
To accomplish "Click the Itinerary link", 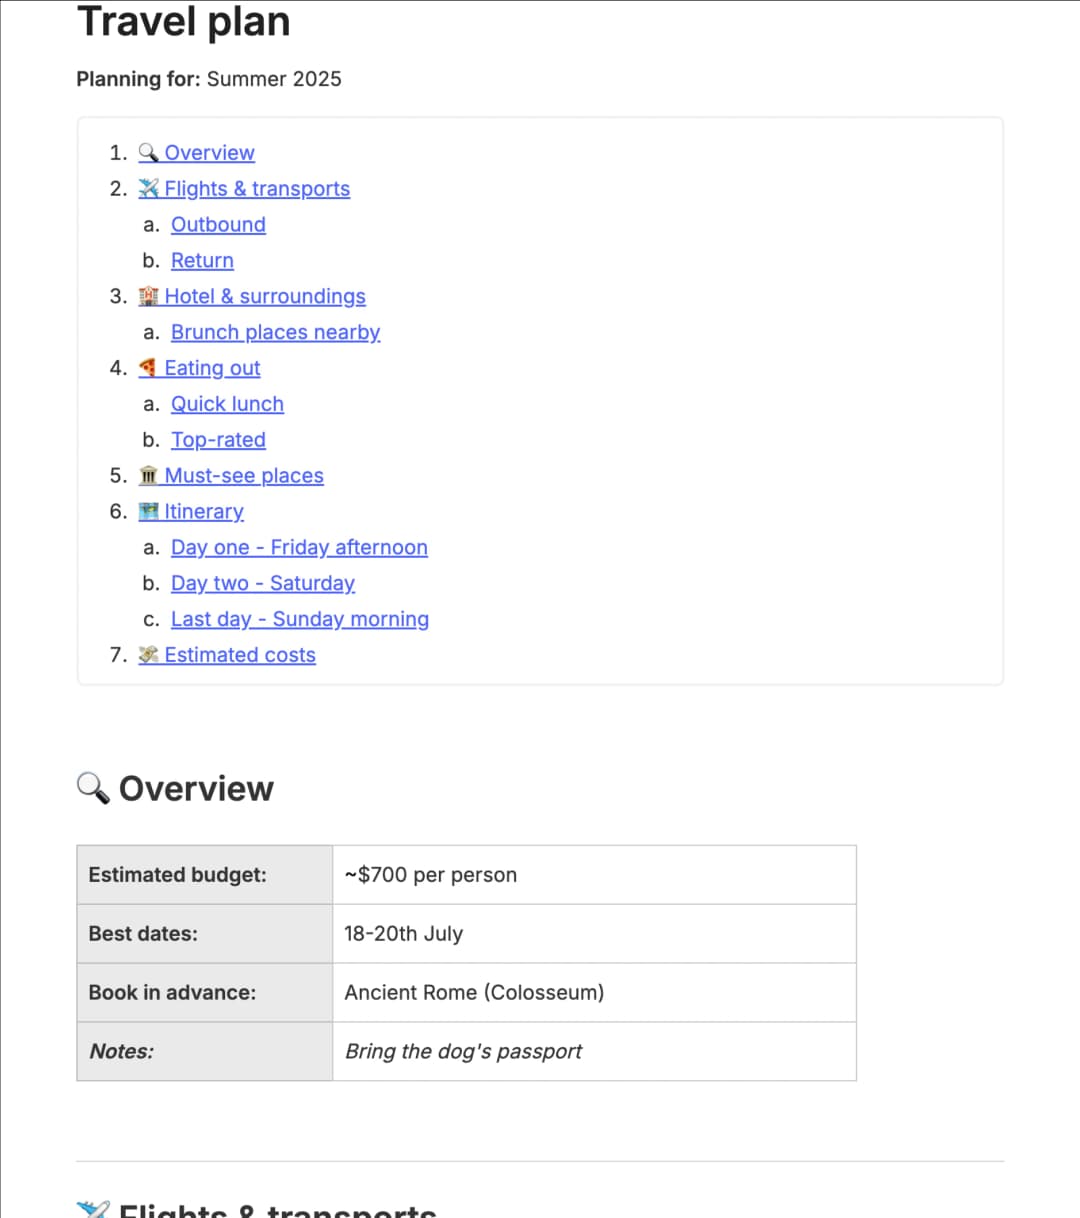I will 204,512.
